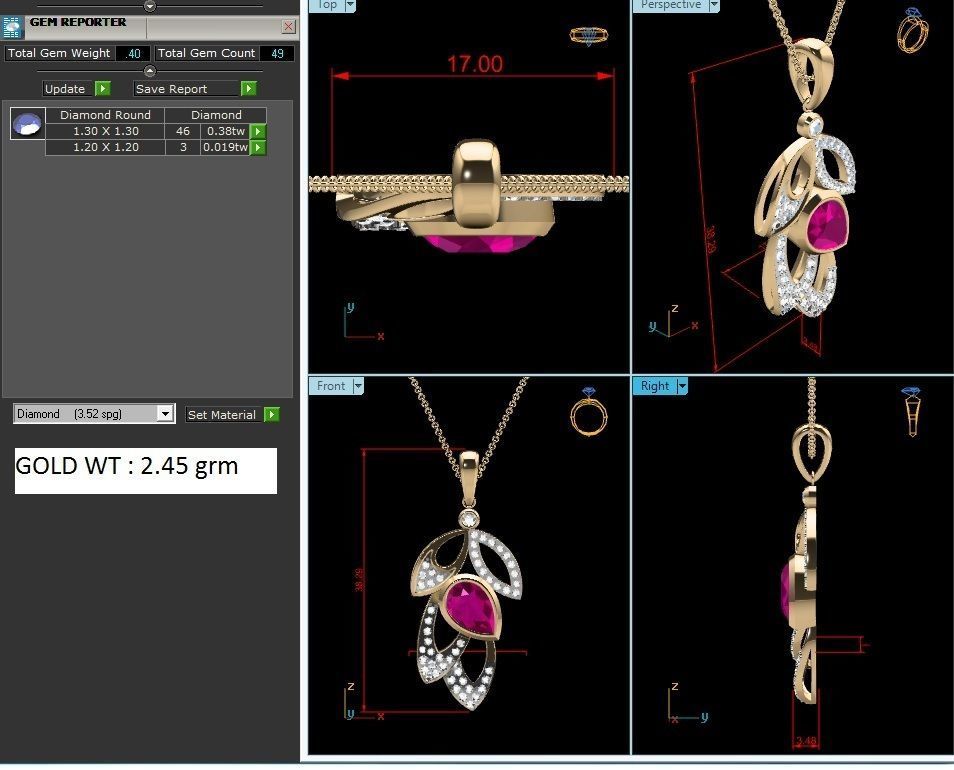Select the Perspective viewport label

671,5
